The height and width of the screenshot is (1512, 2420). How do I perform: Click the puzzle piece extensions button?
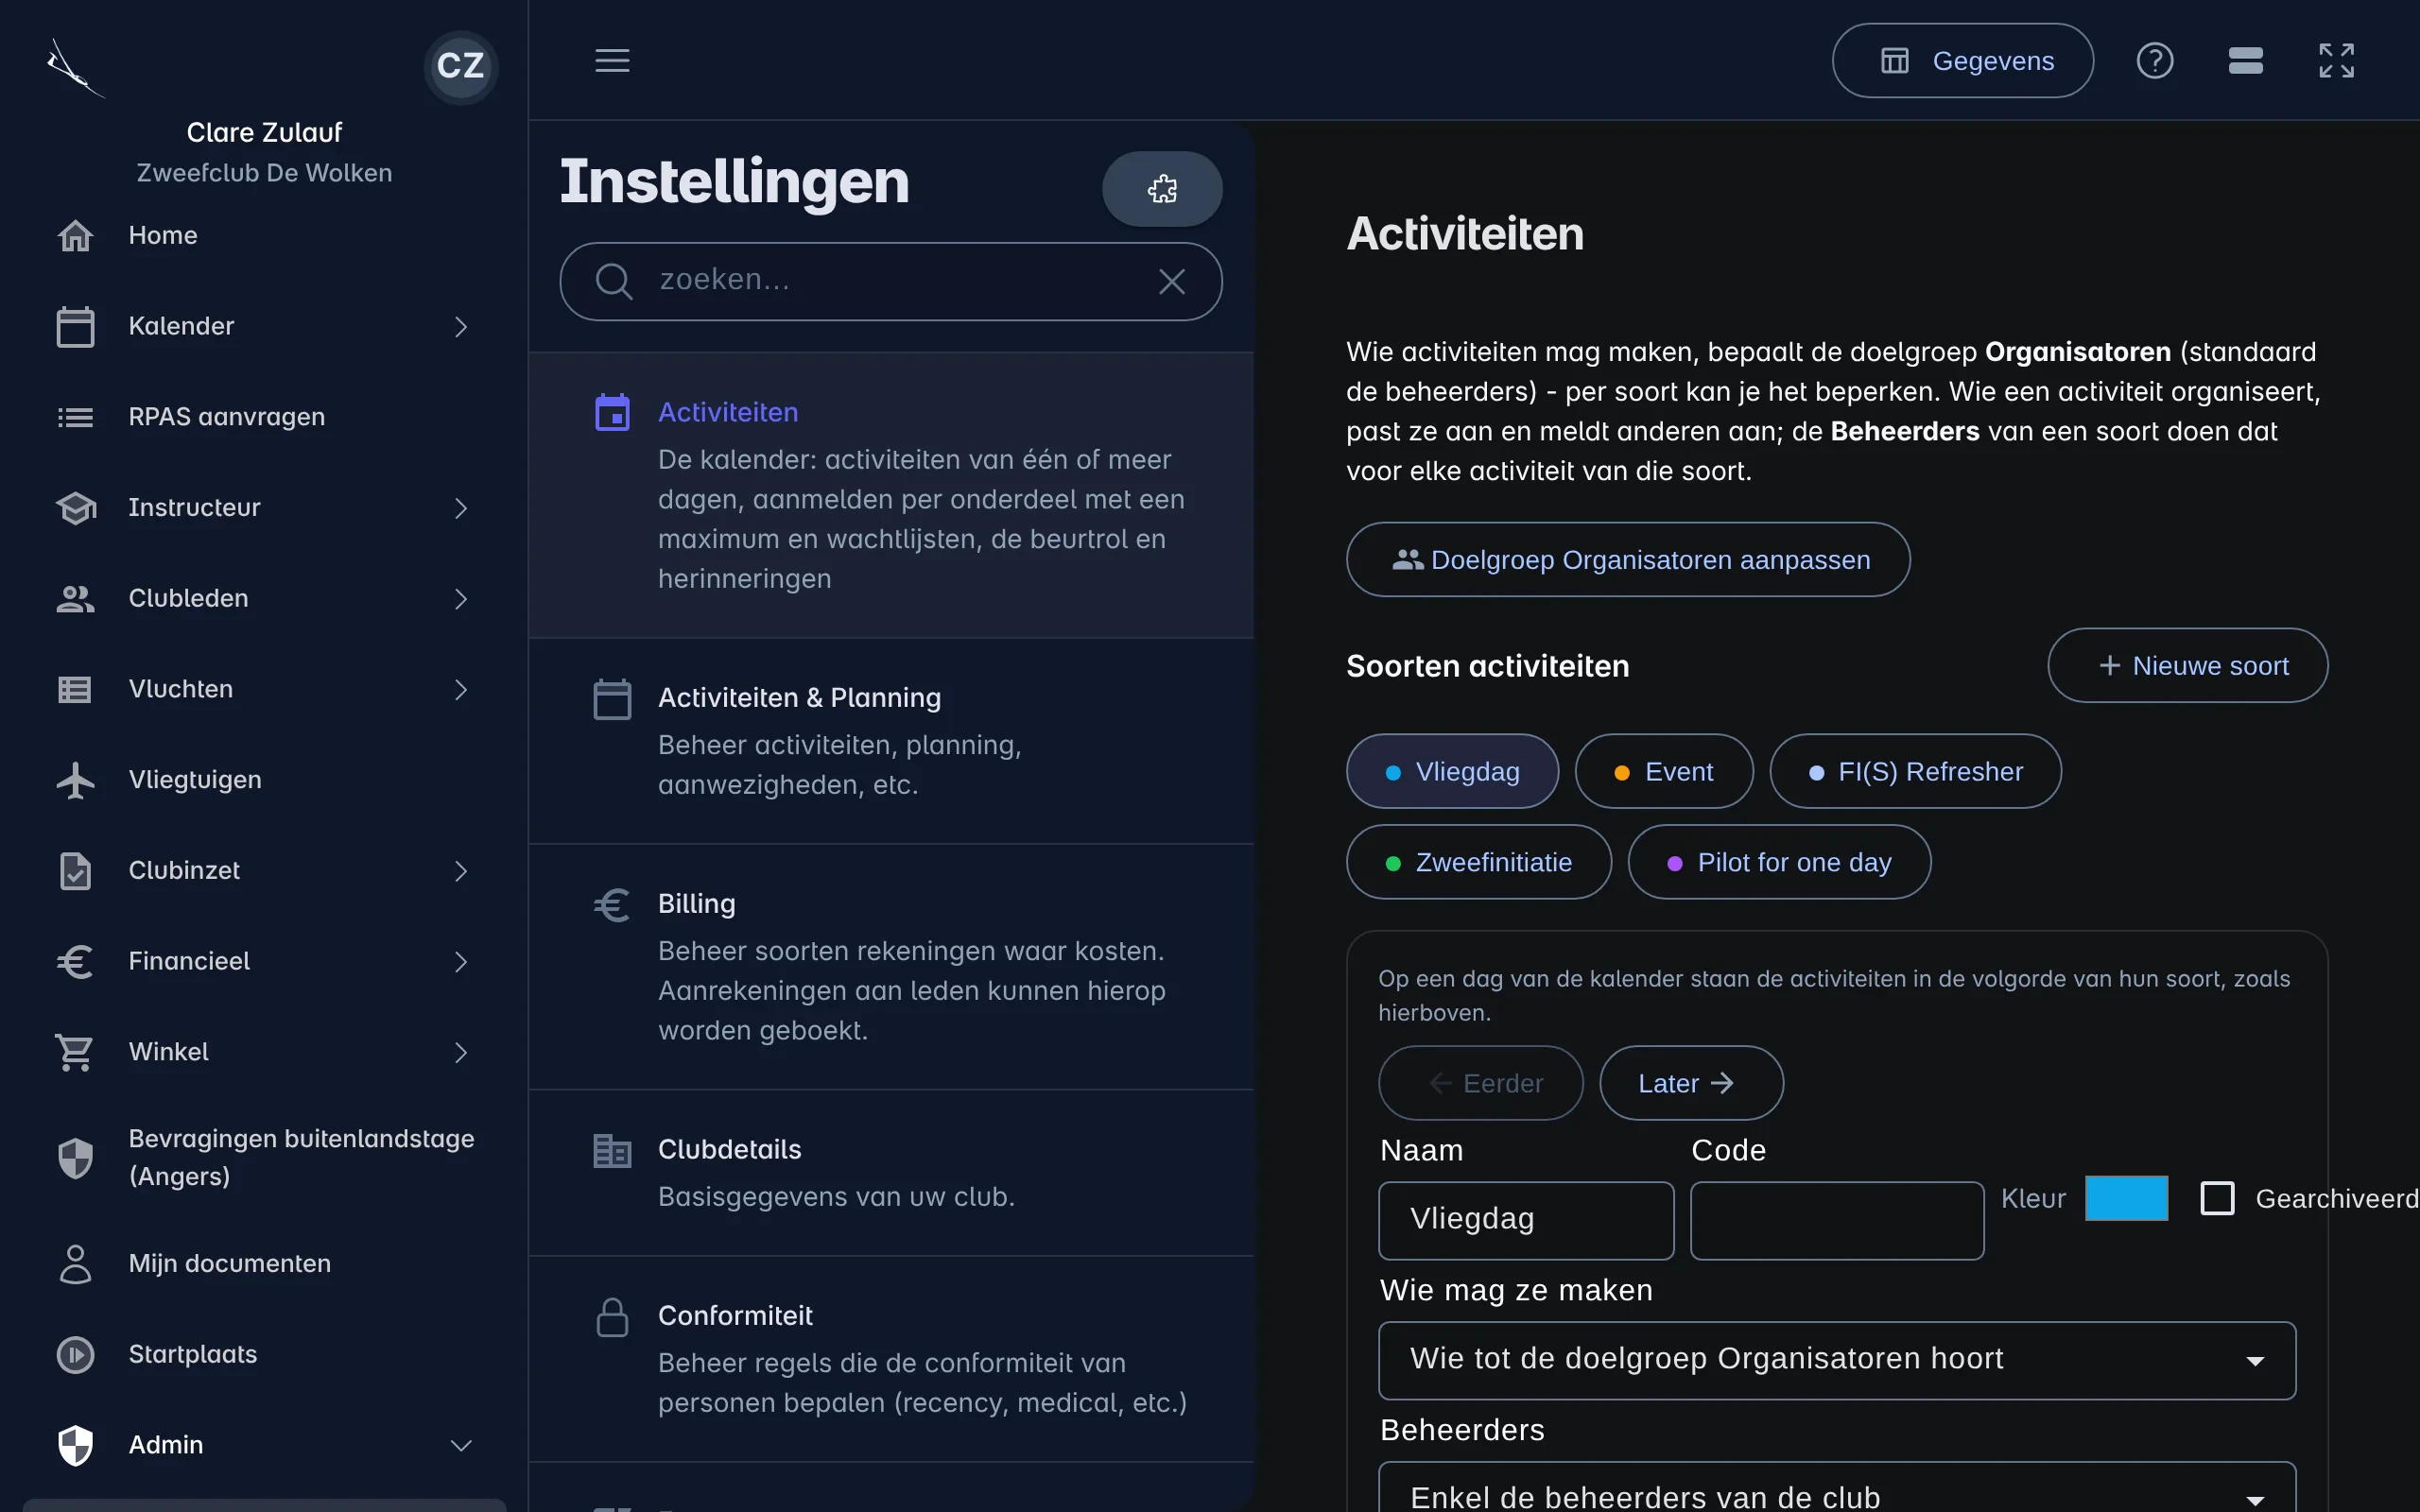coord(1162,189)
